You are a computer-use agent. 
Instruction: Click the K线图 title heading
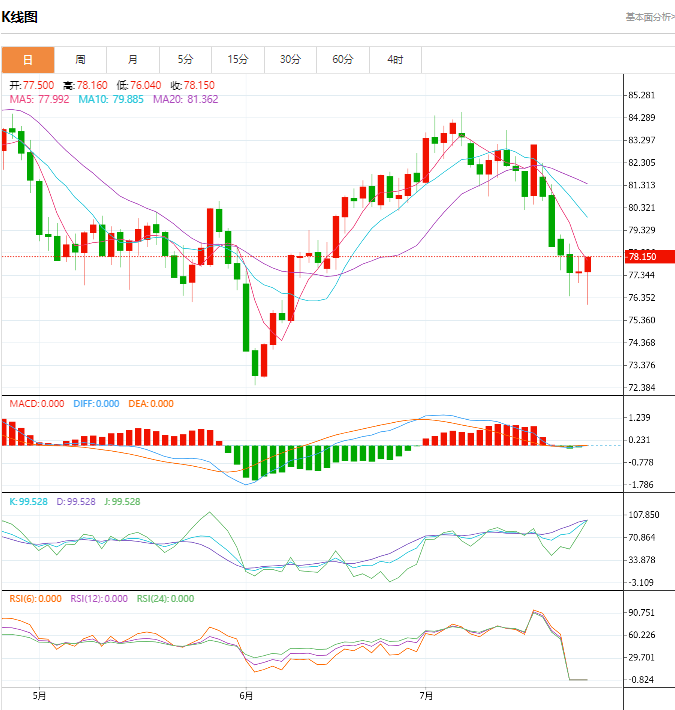point(20,17)
